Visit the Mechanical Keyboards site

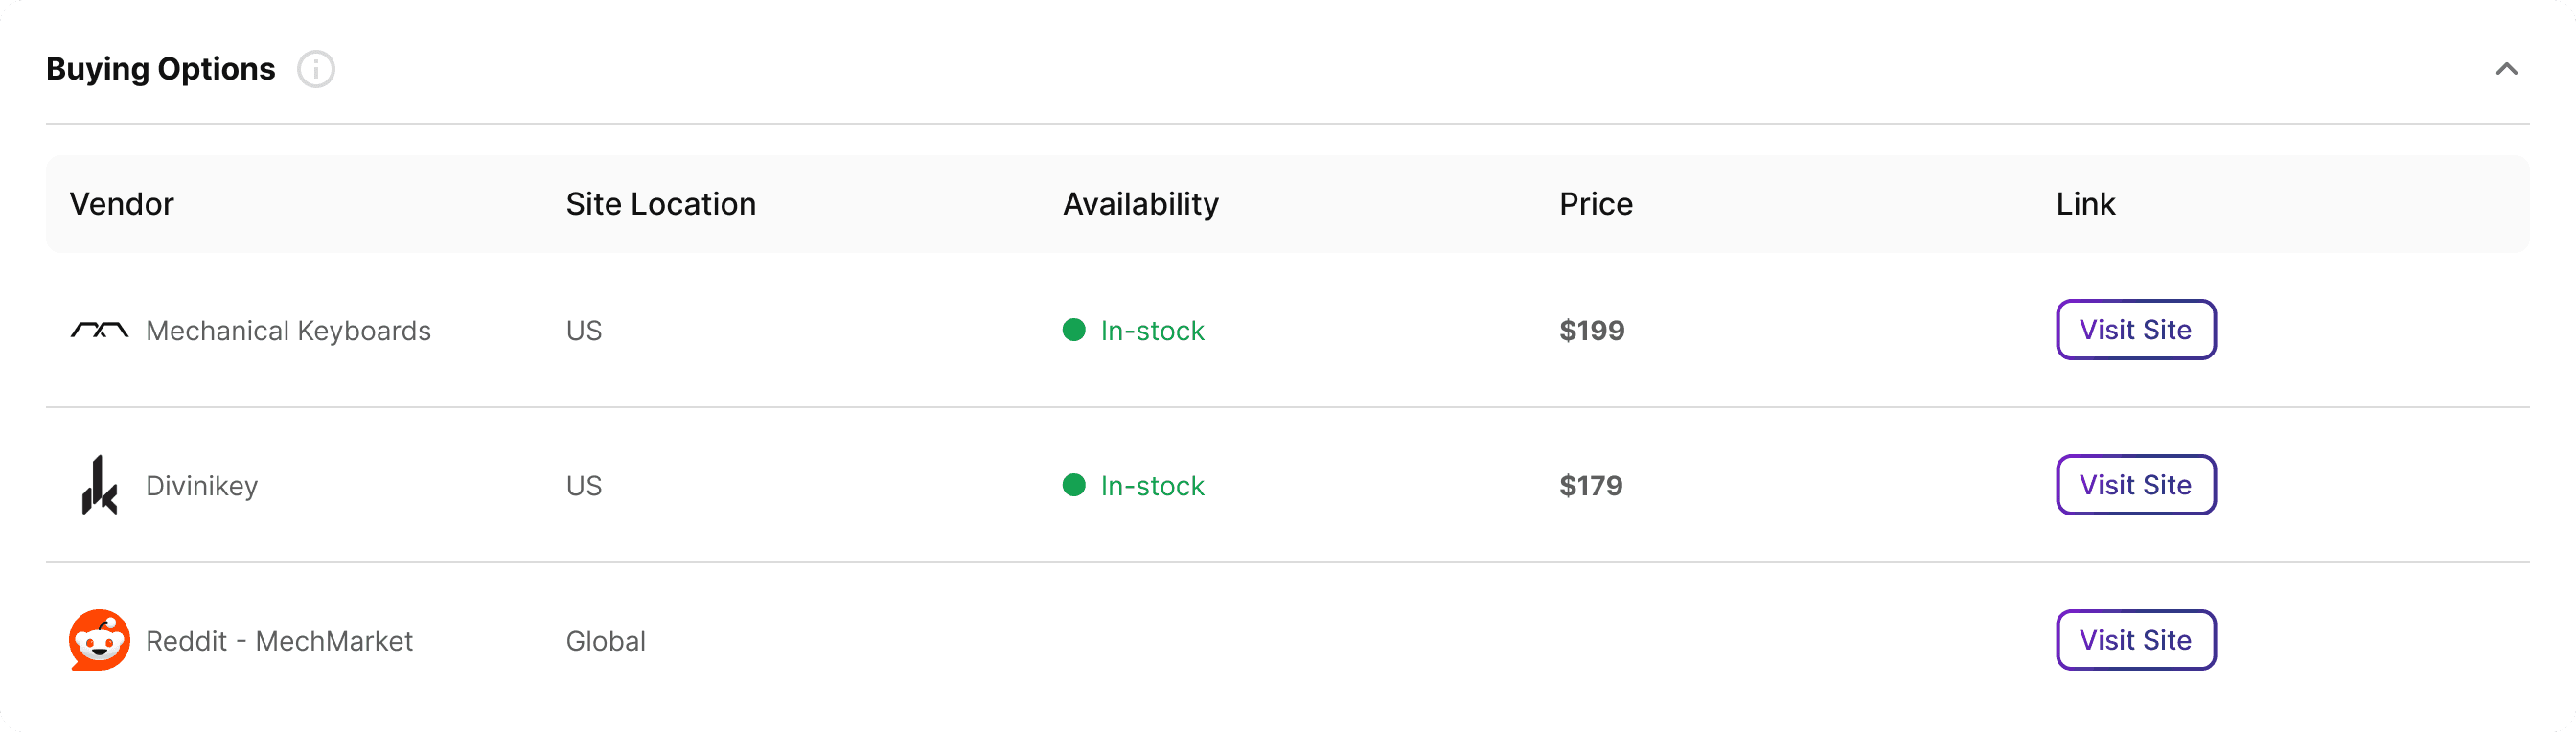pos(2135,330)
